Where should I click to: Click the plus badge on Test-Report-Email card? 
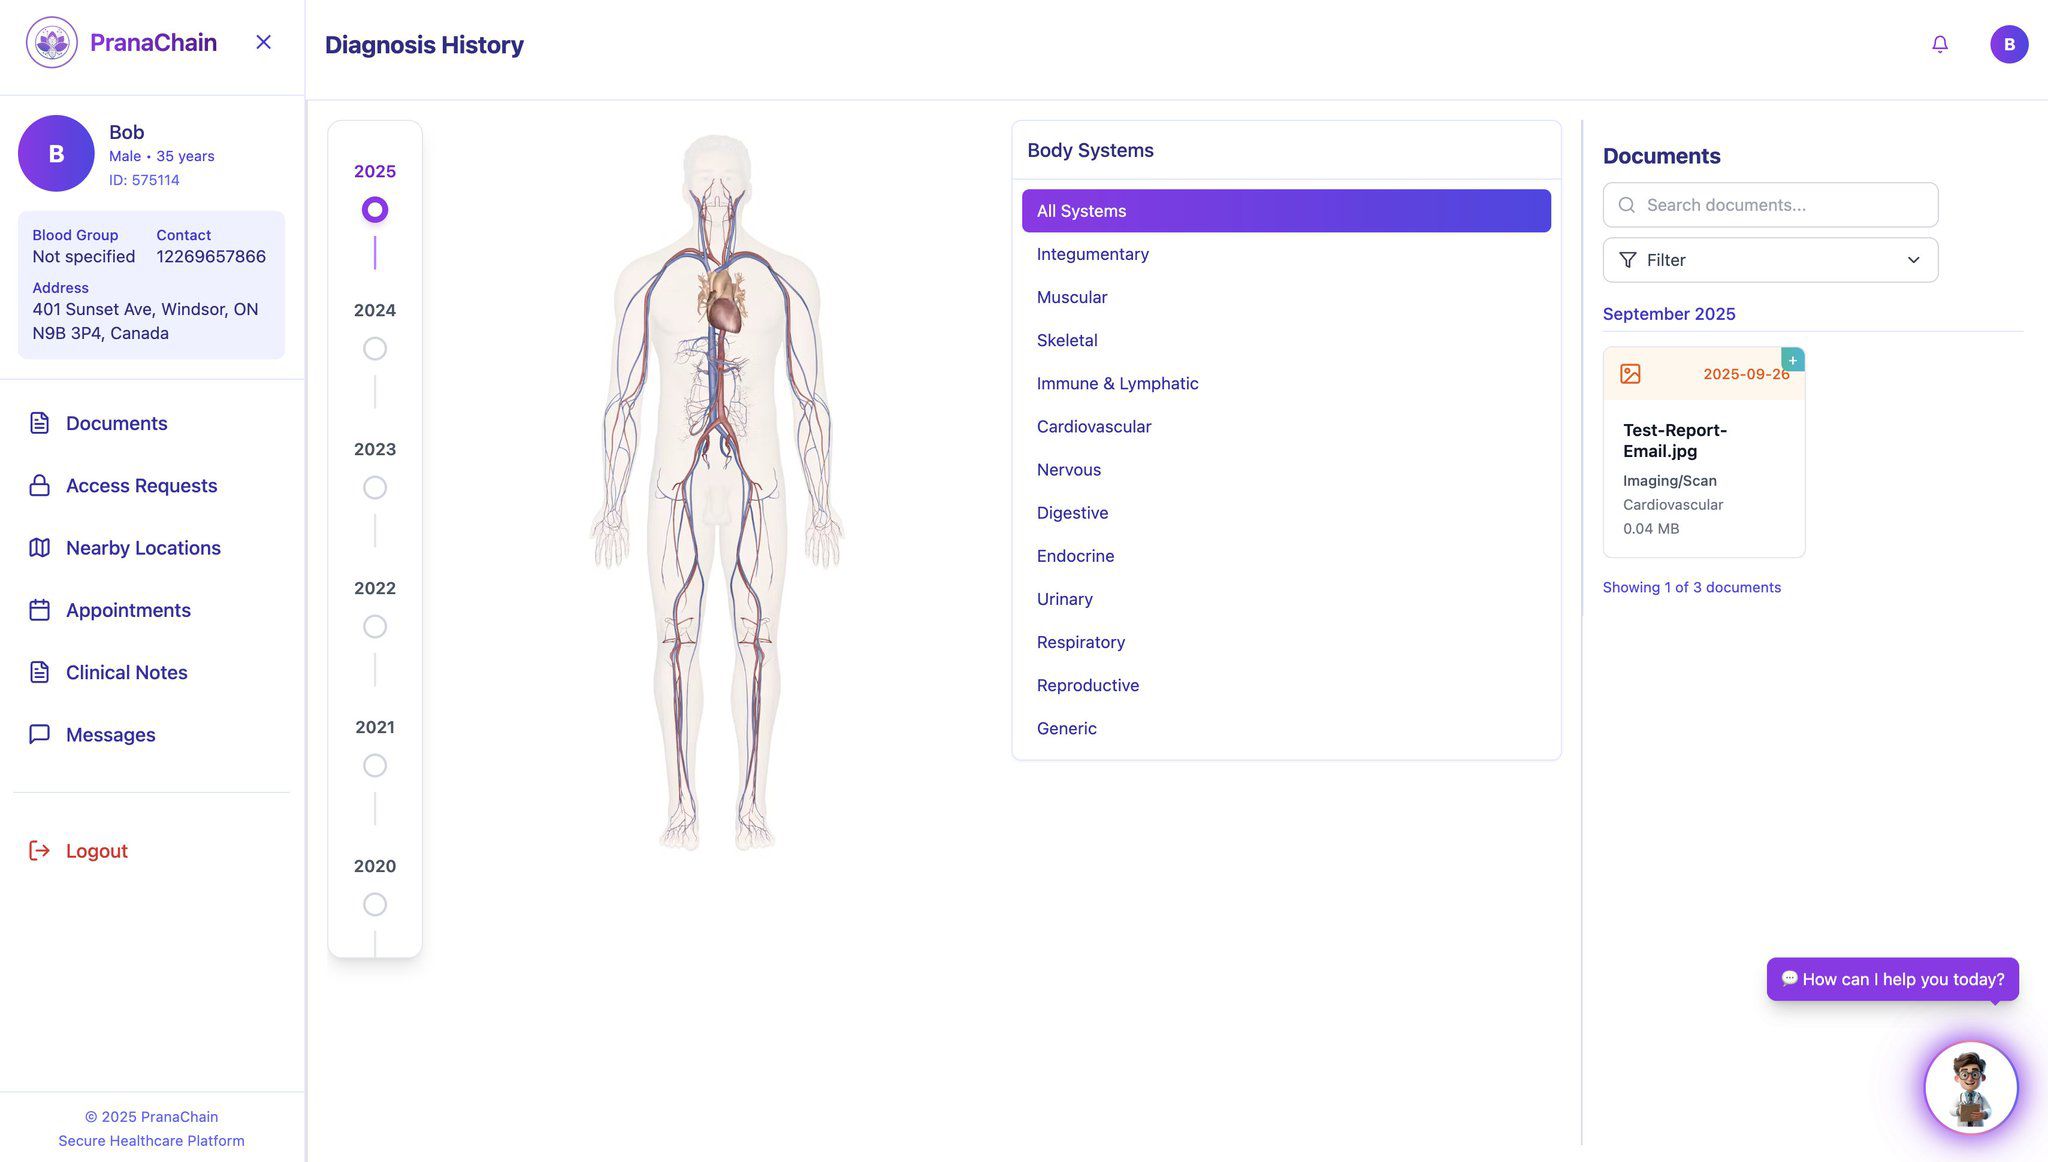(1792, 360)
